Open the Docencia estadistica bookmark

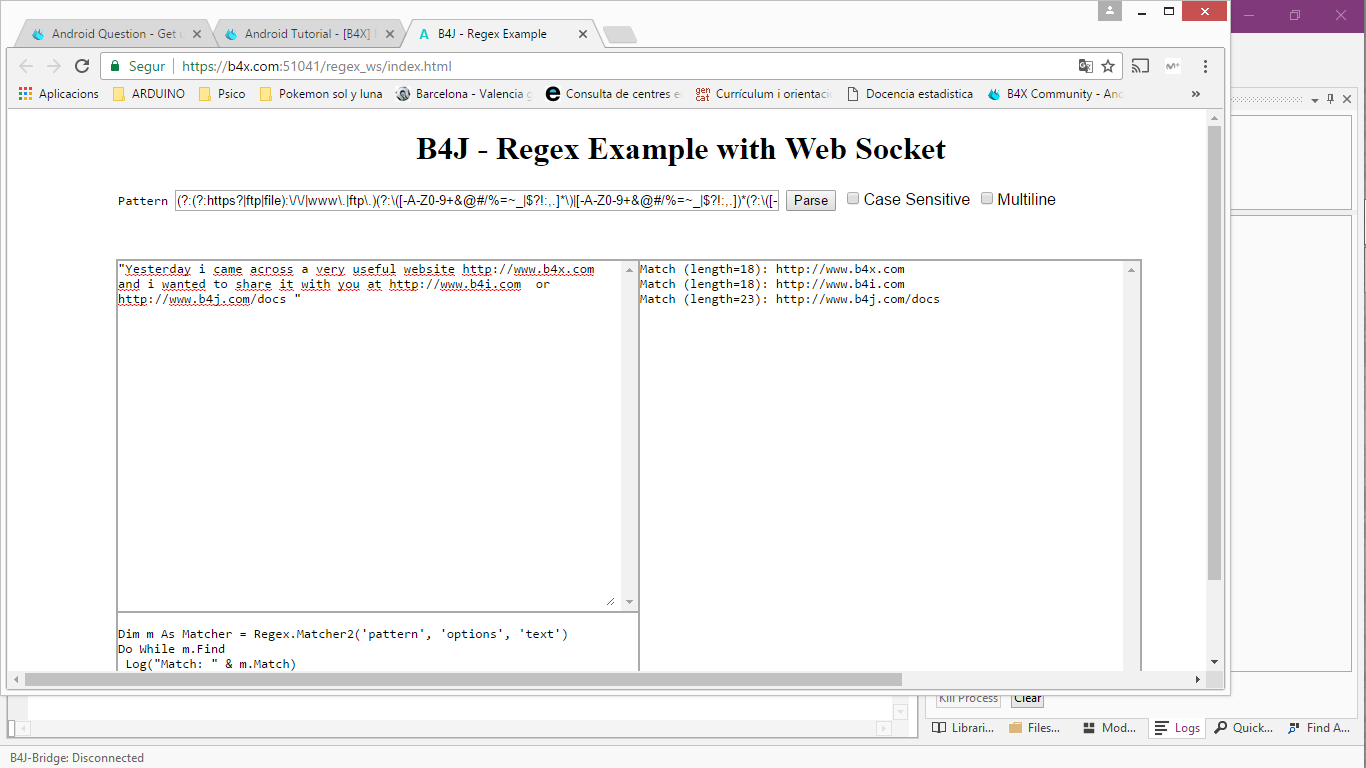pos(910,94)
